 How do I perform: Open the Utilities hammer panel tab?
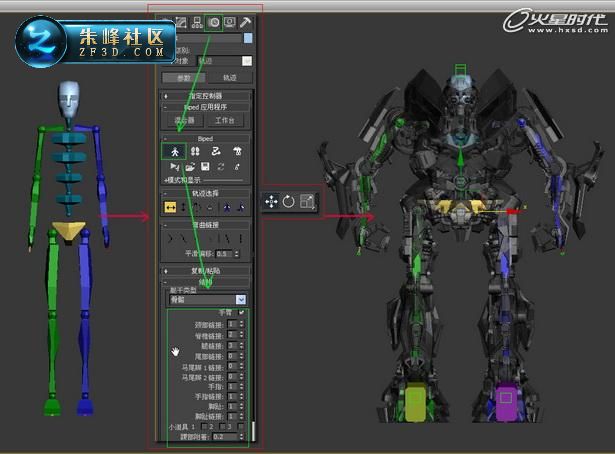pos(246,22)
